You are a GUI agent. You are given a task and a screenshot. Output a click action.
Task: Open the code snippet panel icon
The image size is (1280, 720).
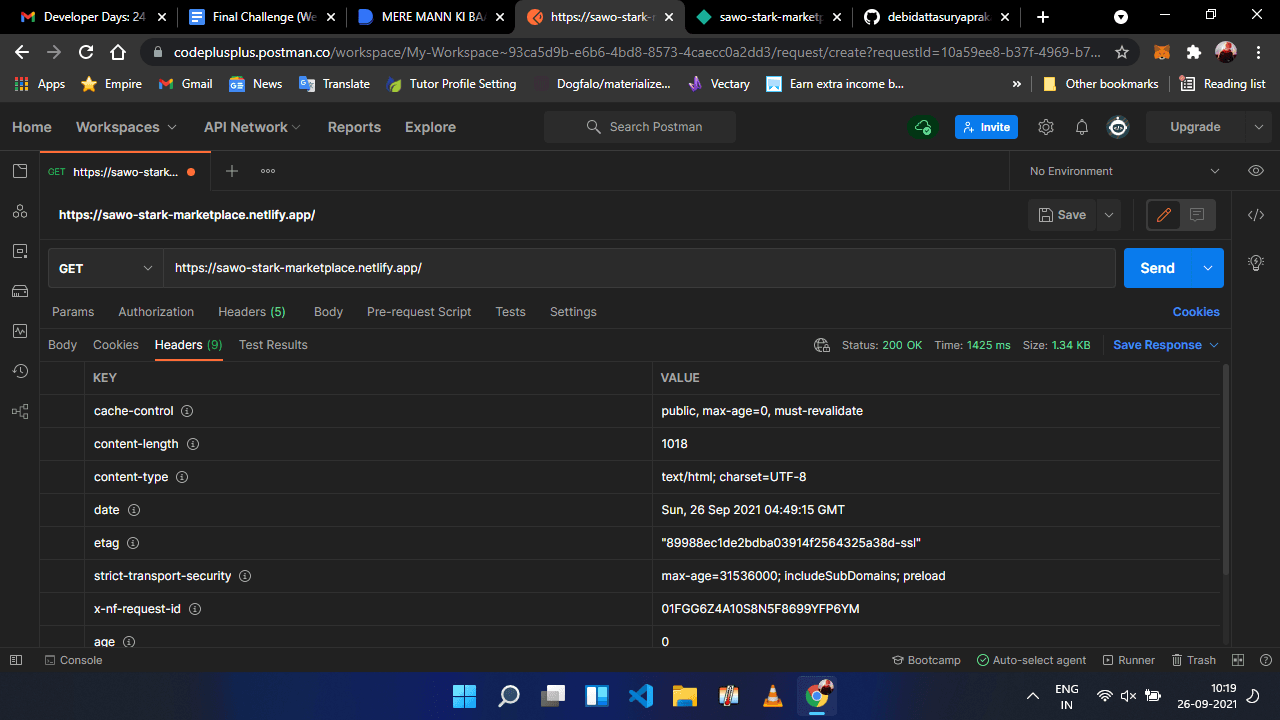point(1256,215)
